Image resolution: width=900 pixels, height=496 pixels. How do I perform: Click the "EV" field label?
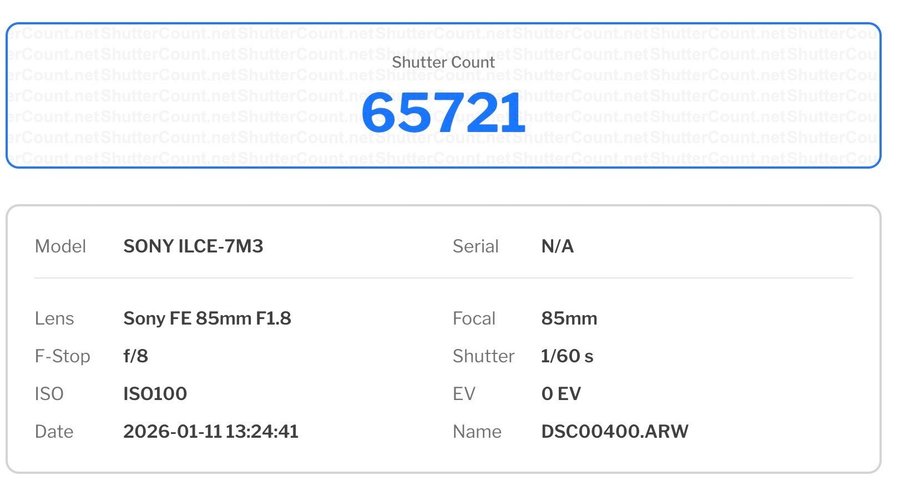pos(464,394)
